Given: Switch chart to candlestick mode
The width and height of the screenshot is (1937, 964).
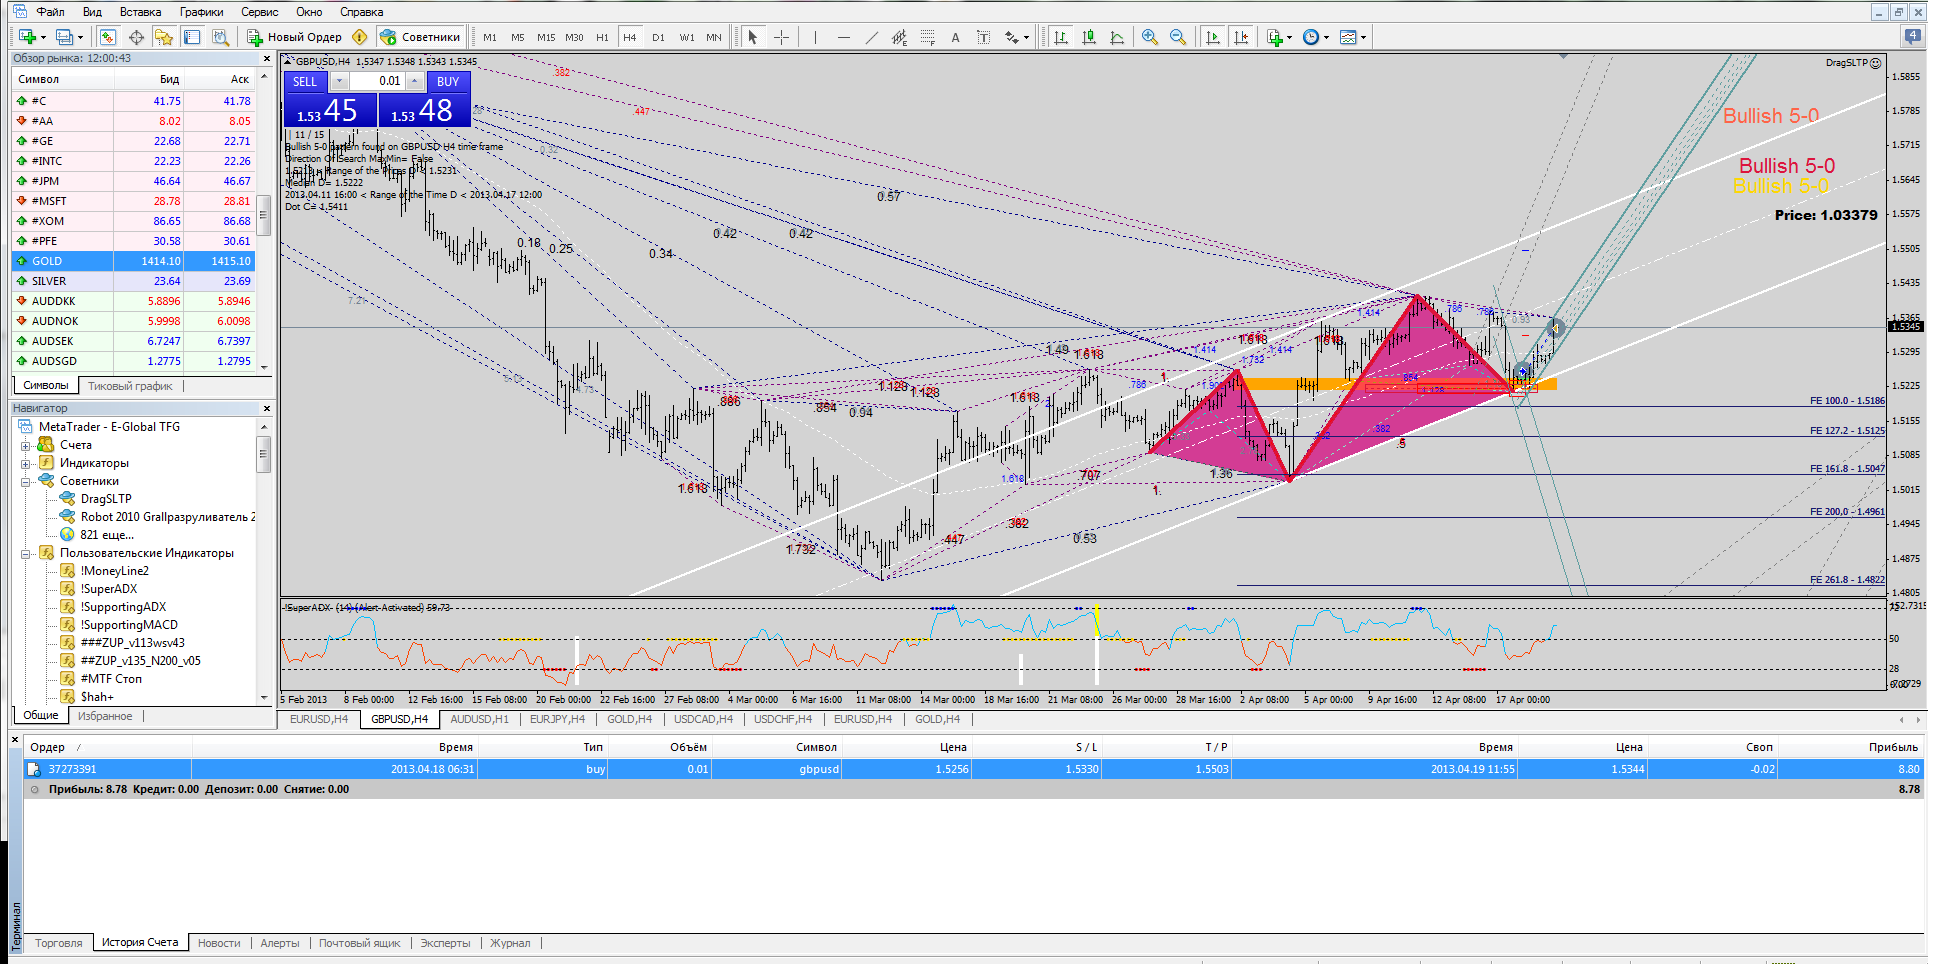Looking at the screenshot, I should [1089, 37].
